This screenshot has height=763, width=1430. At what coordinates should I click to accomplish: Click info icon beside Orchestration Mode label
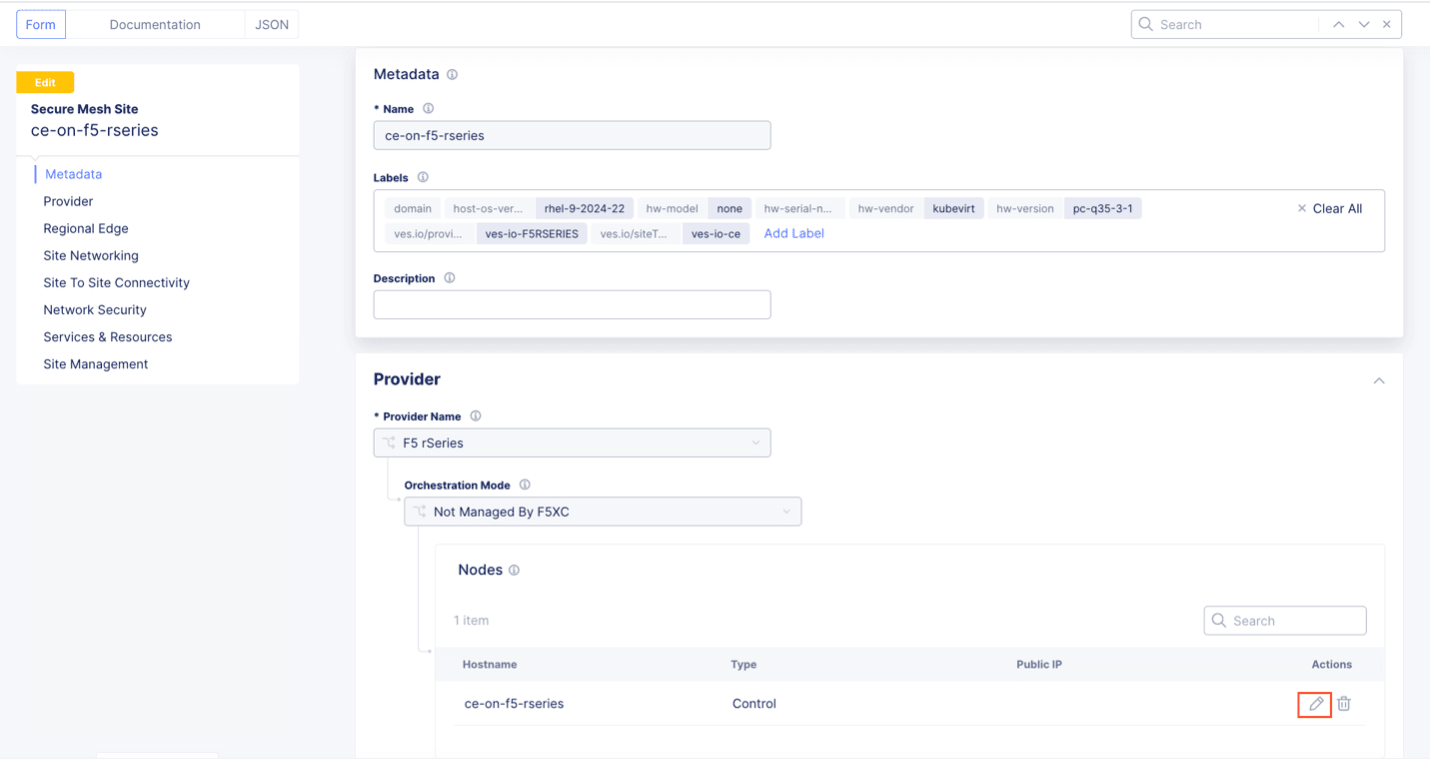point(525,486)
